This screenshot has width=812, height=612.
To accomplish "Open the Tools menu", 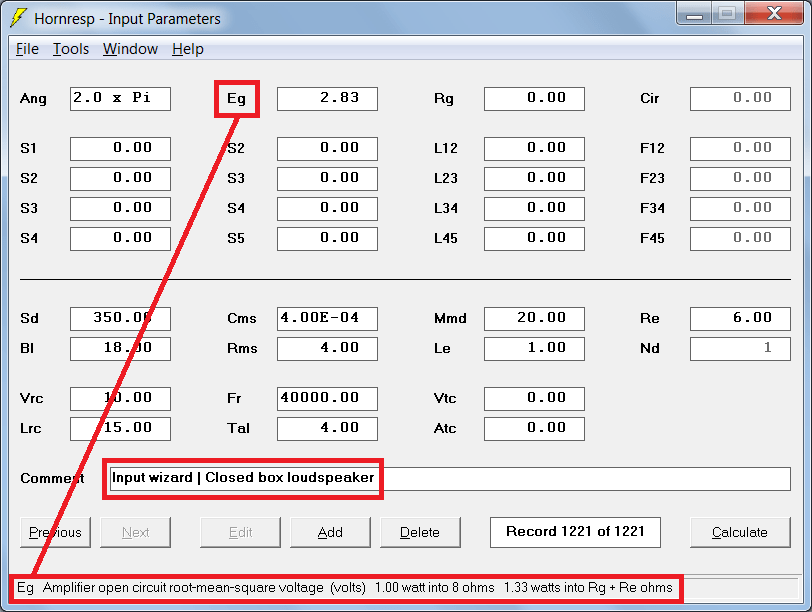I will 71,49.
